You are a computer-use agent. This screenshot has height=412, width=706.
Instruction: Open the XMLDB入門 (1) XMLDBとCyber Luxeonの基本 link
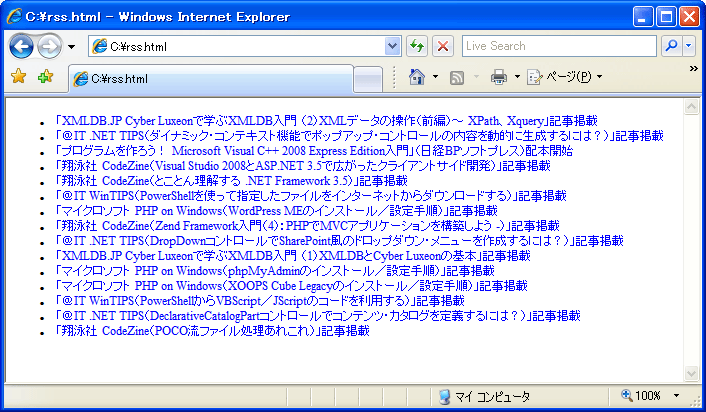click(292, 256)
